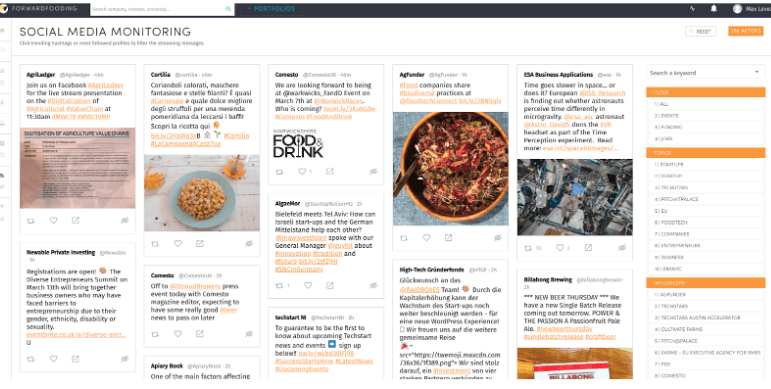Image resolution: width=771 pixels, height=389 pixels.
Task: Open the ESA post externally
Action: tap(588, 248)
